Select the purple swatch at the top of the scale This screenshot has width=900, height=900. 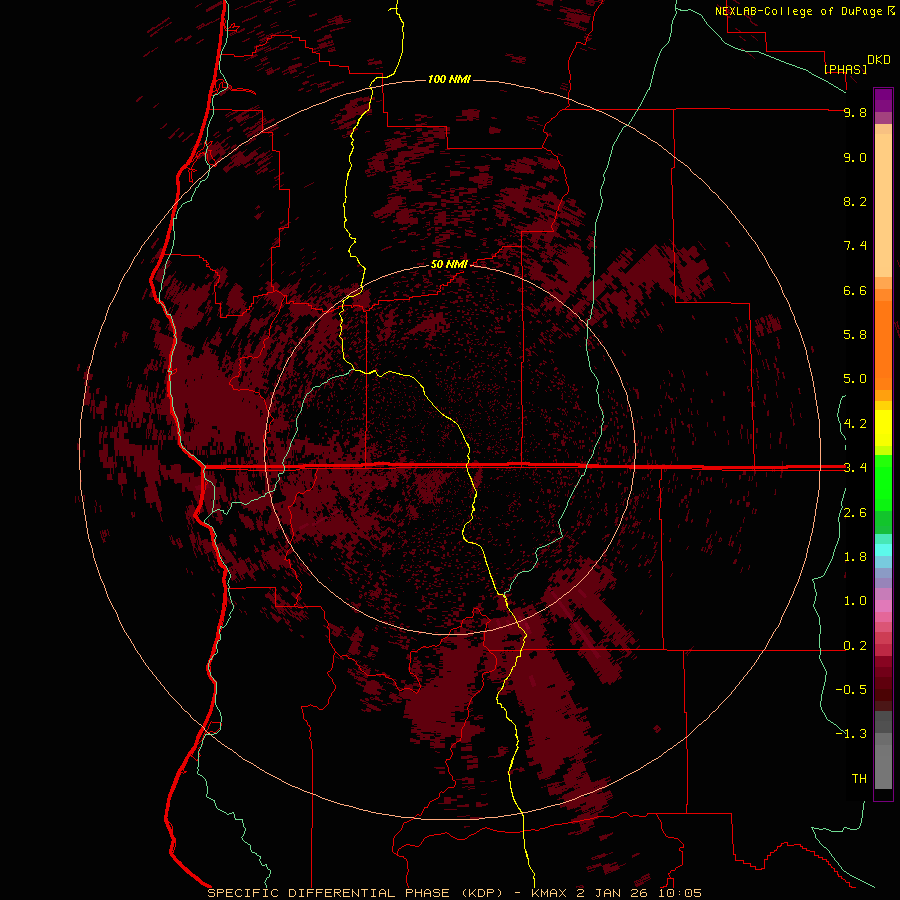[883, 100]
